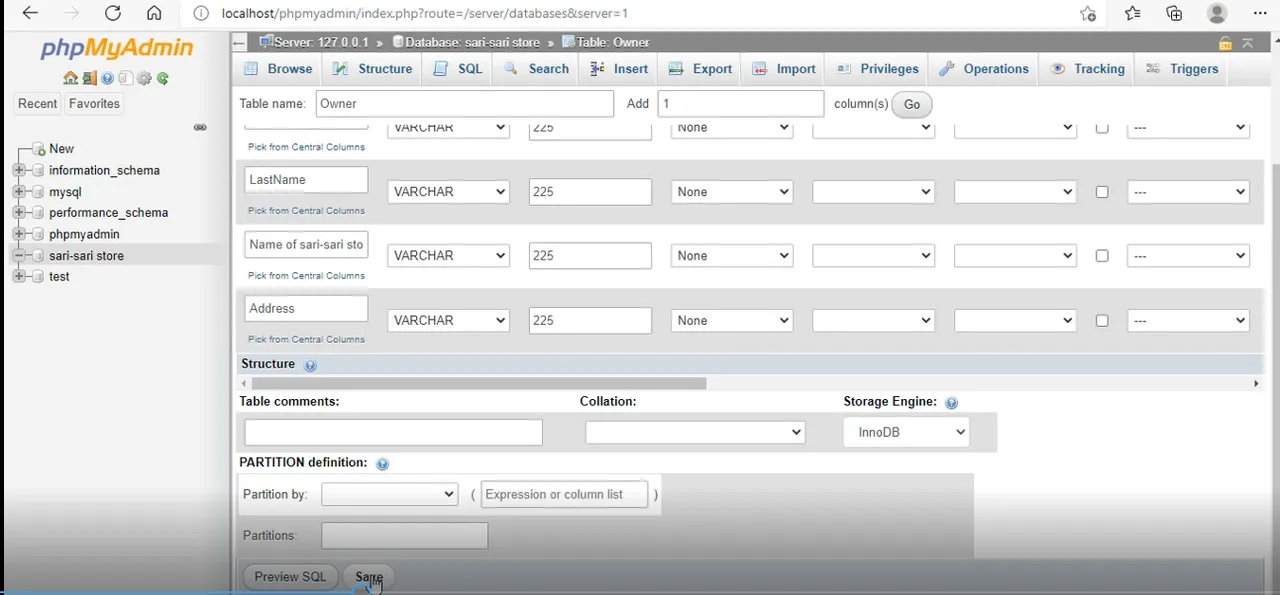Click right arrow of horizontal scrollbar
The height and width of the screenshot is (595, 1280).
pos(1257,383)
